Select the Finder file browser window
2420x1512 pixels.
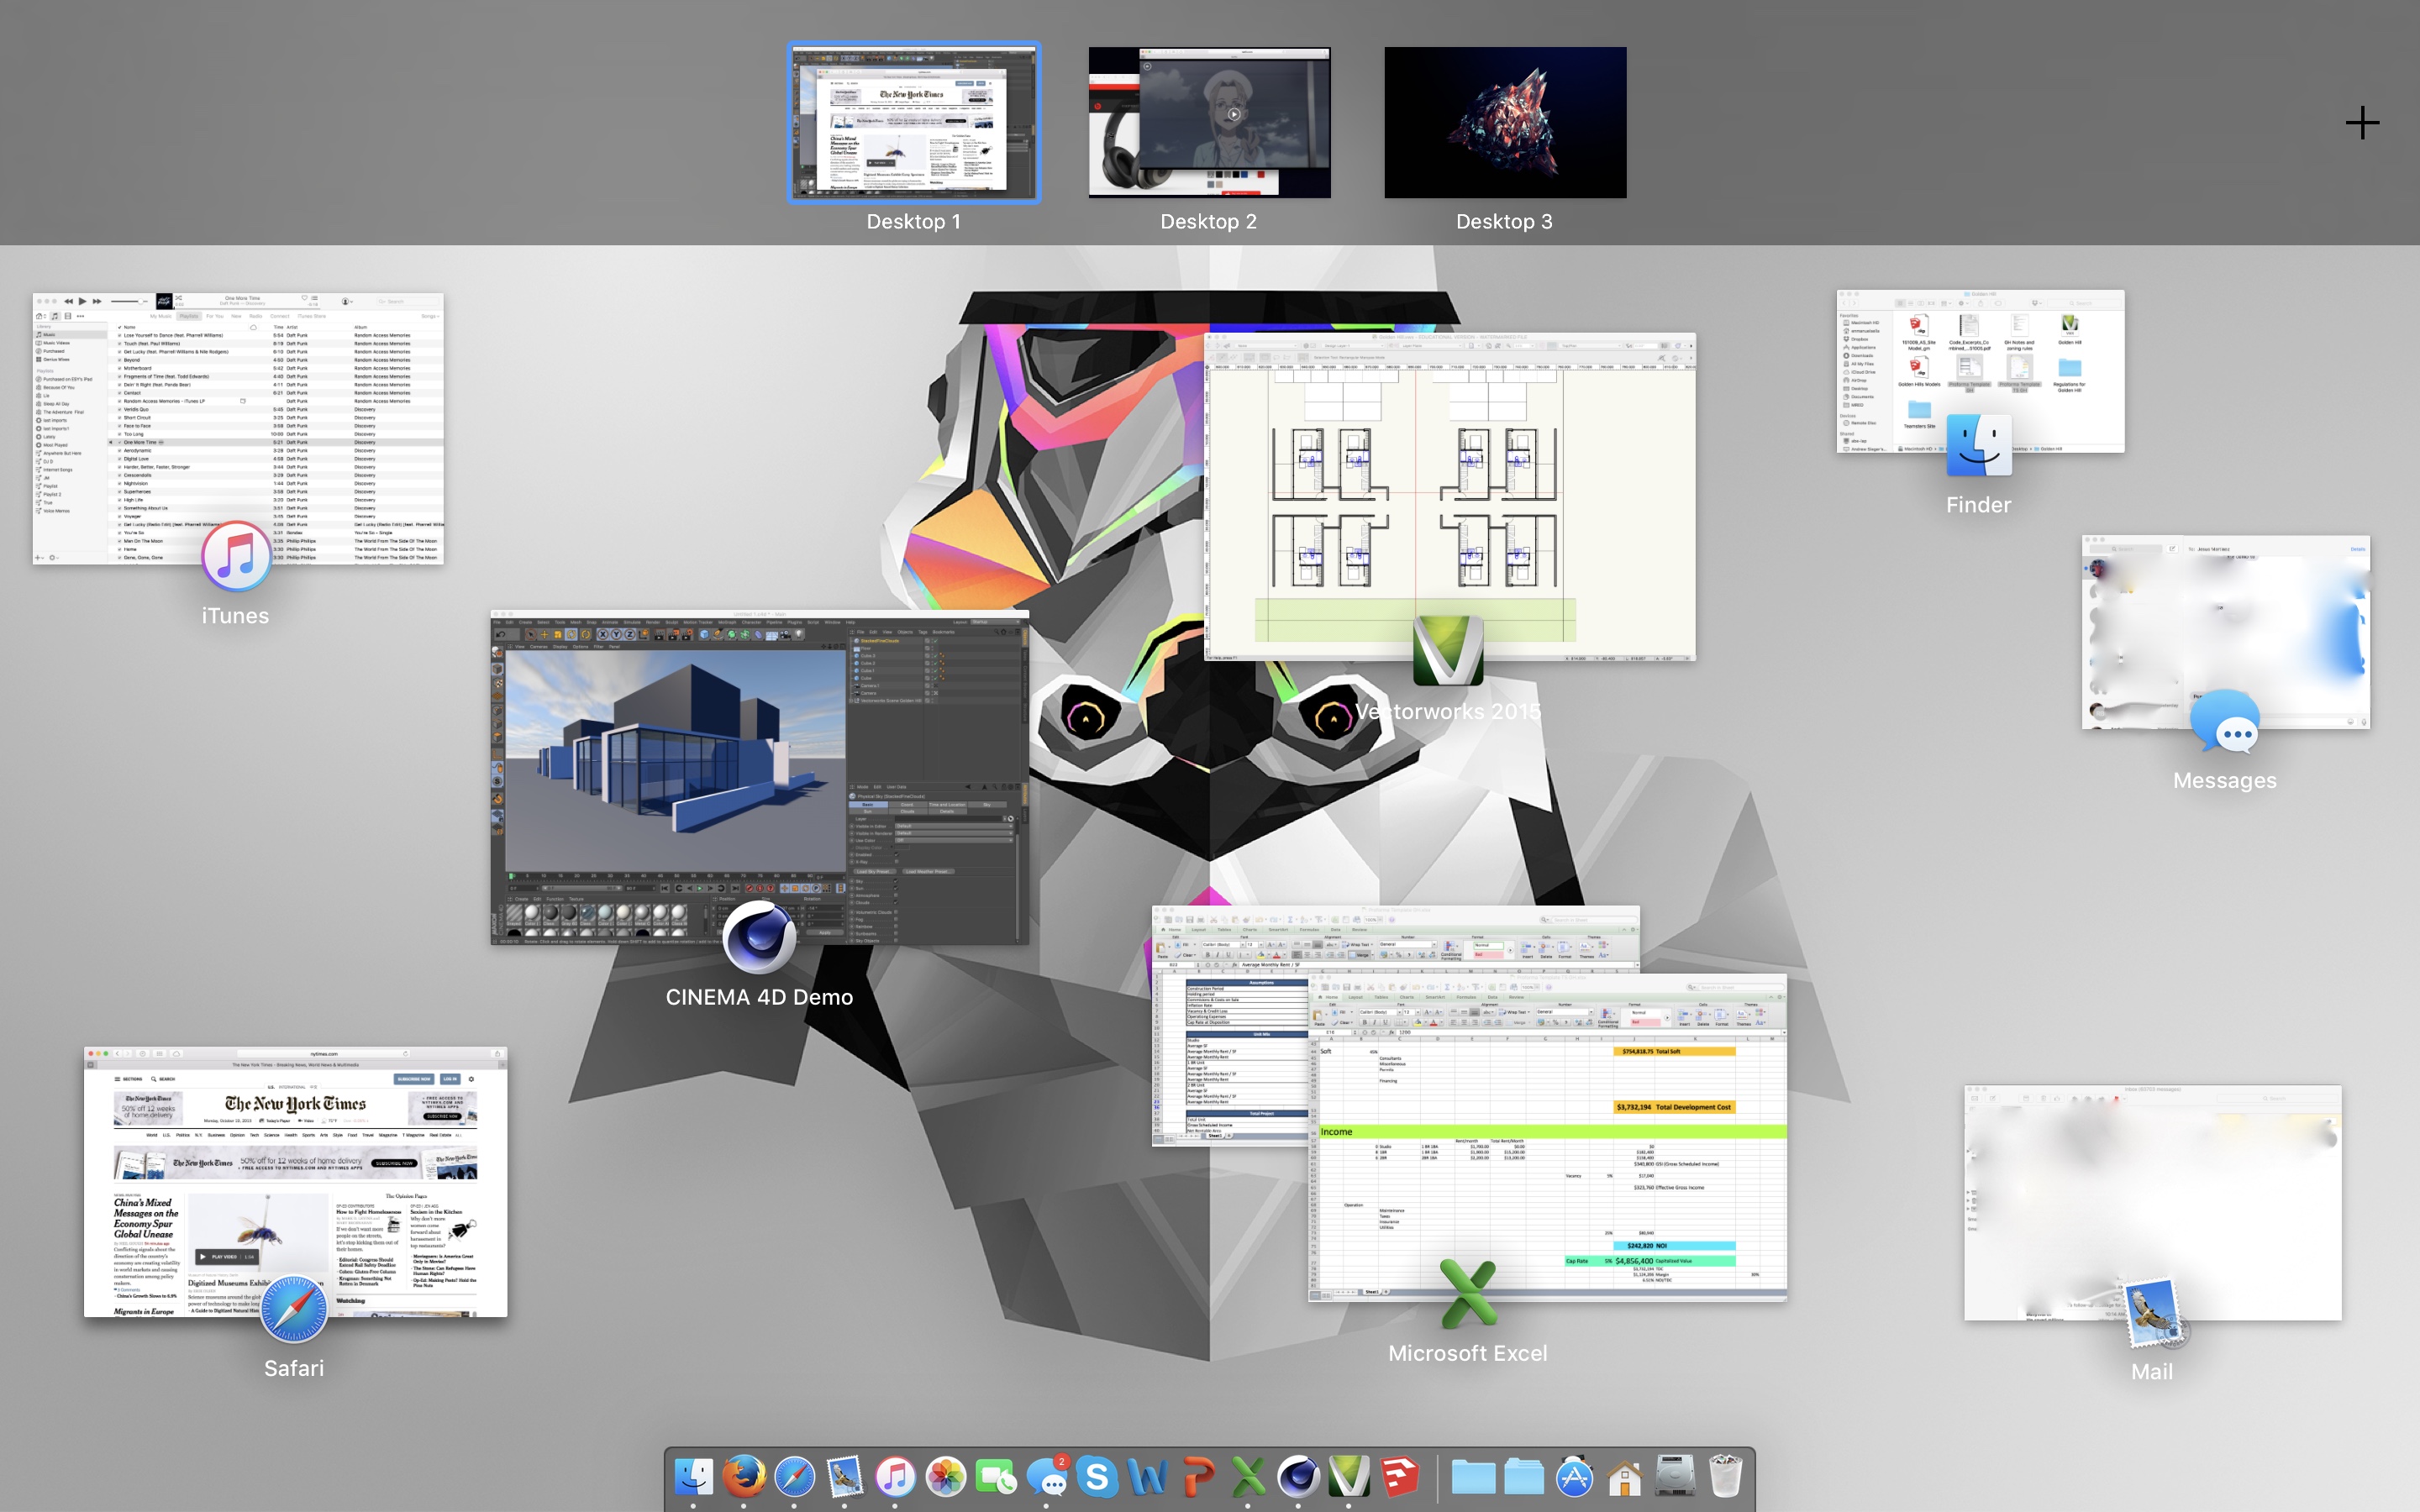[x=1980, y=371]
